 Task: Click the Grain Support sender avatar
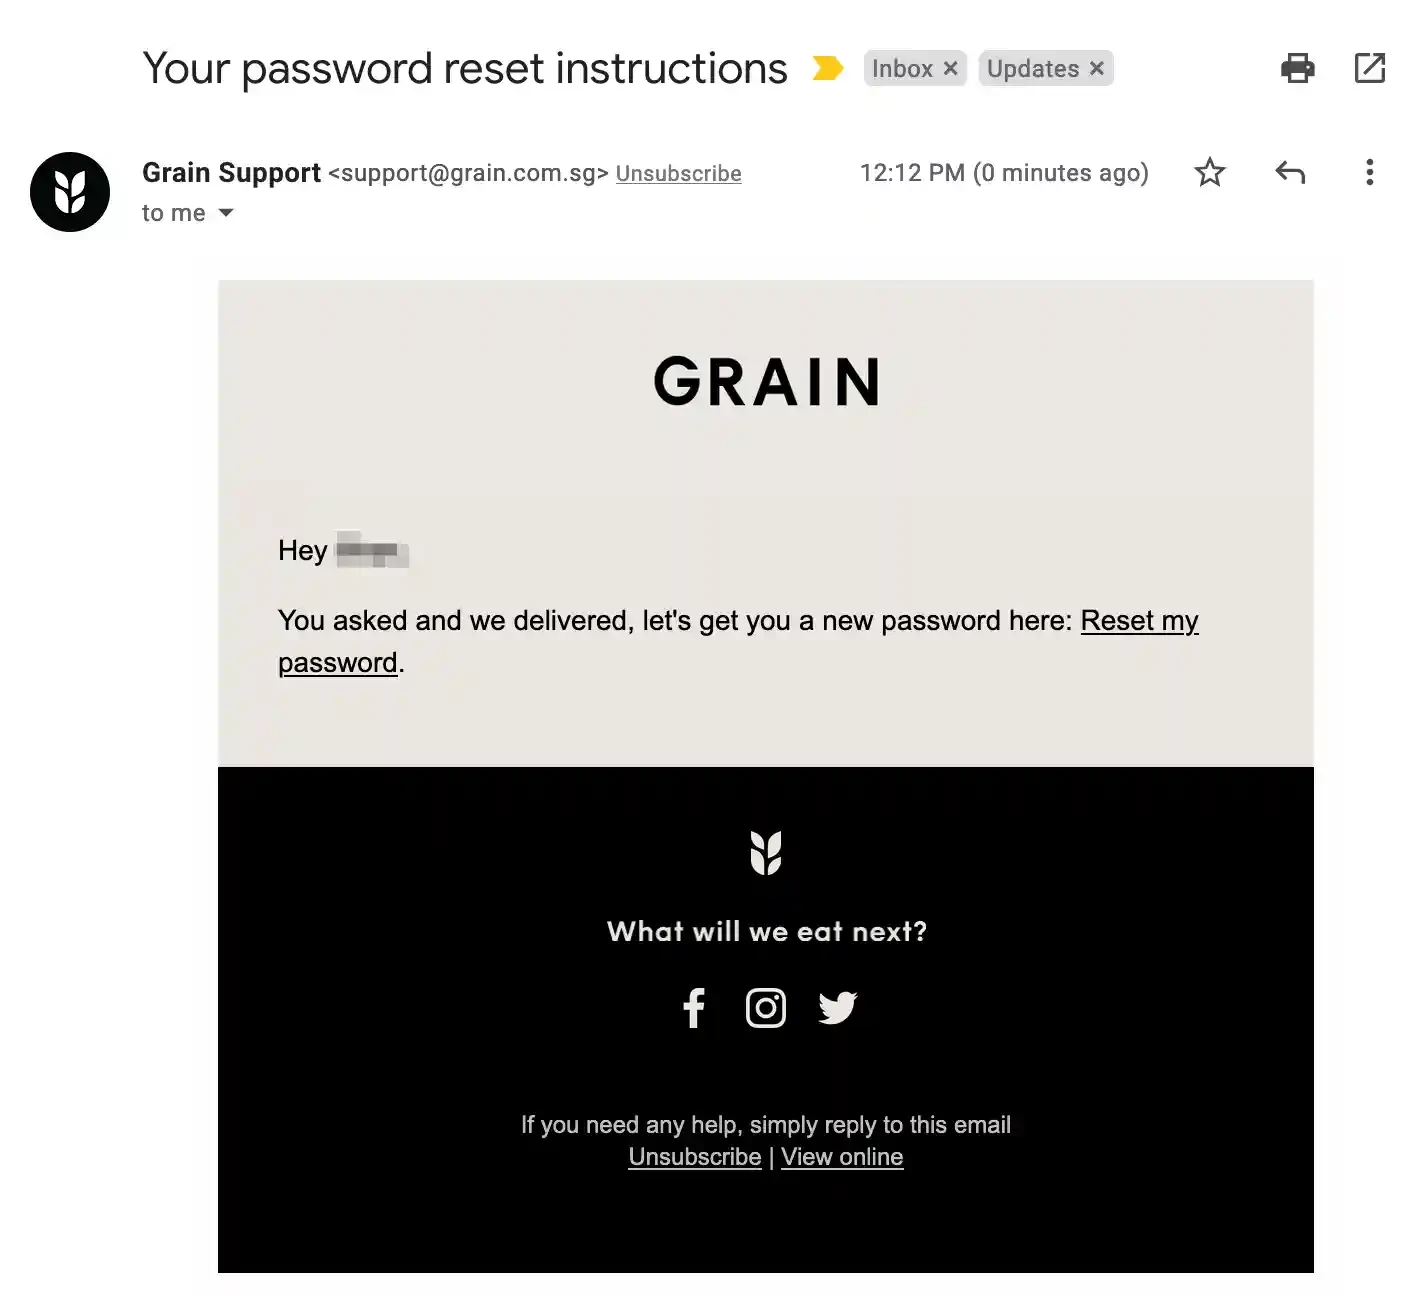click(70, 192)
